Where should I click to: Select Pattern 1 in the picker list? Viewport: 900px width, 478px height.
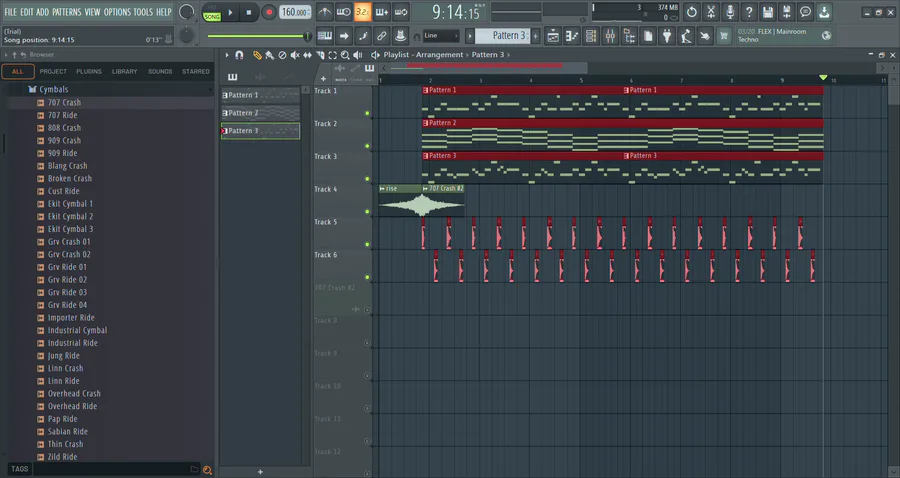[260, 95]
